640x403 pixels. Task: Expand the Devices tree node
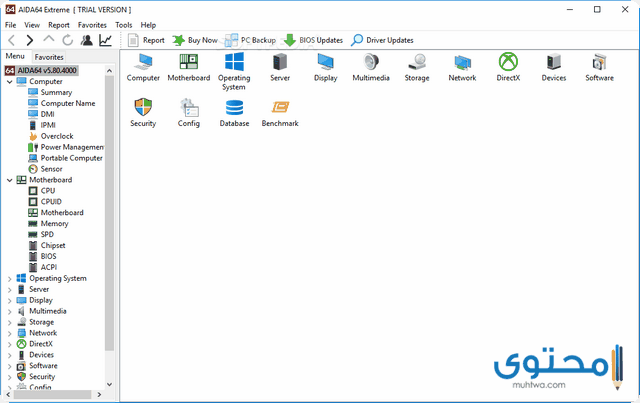click(9, 355)
